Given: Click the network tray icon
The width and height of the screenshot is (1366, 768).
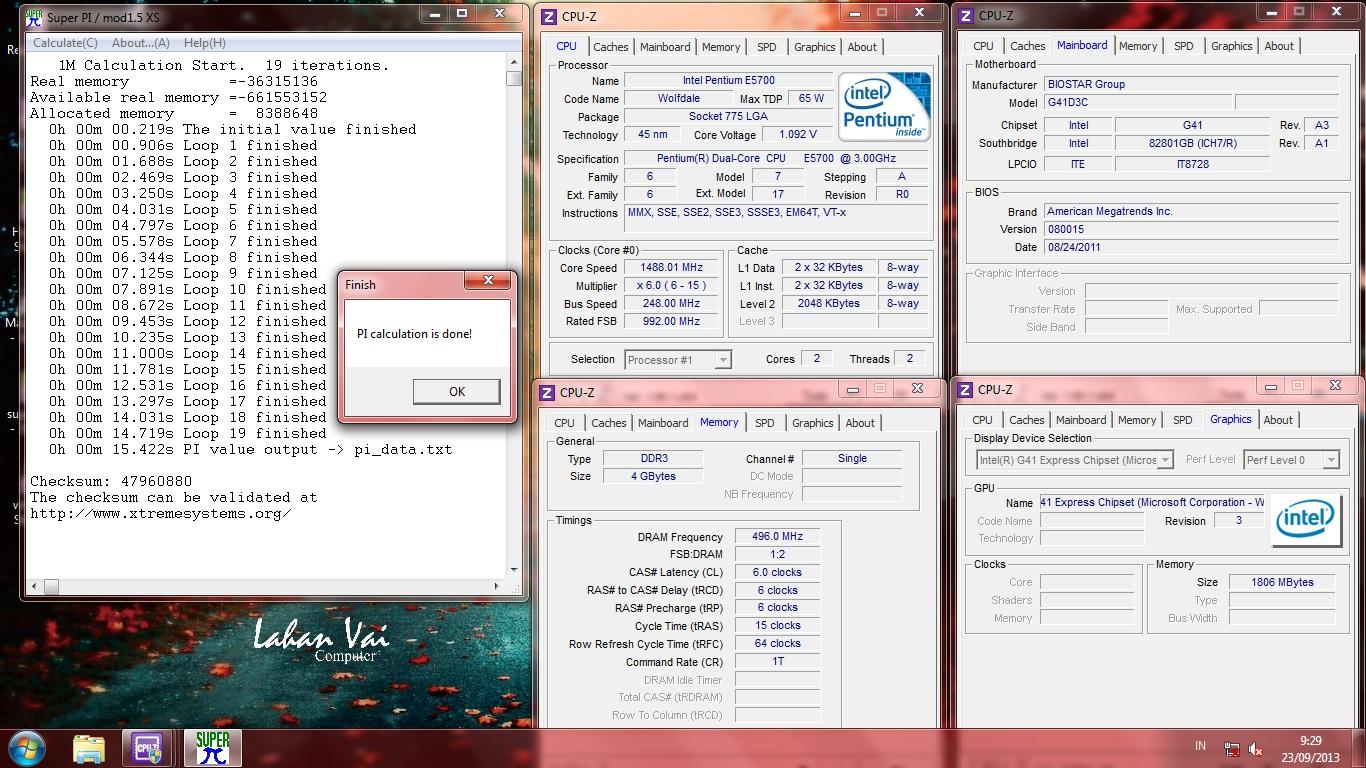Looking at the screenshot, I should (1232, 749).
